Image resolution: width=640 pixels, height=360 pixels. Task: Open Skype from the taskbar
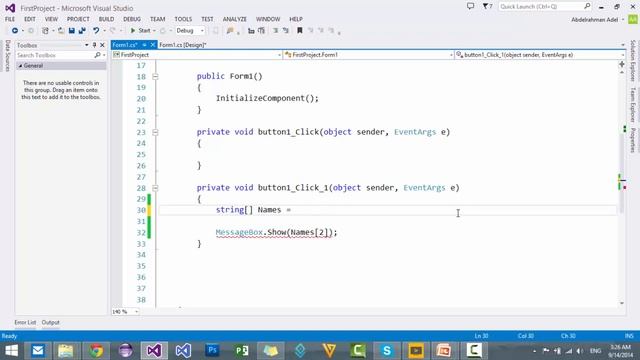[387, 351]
